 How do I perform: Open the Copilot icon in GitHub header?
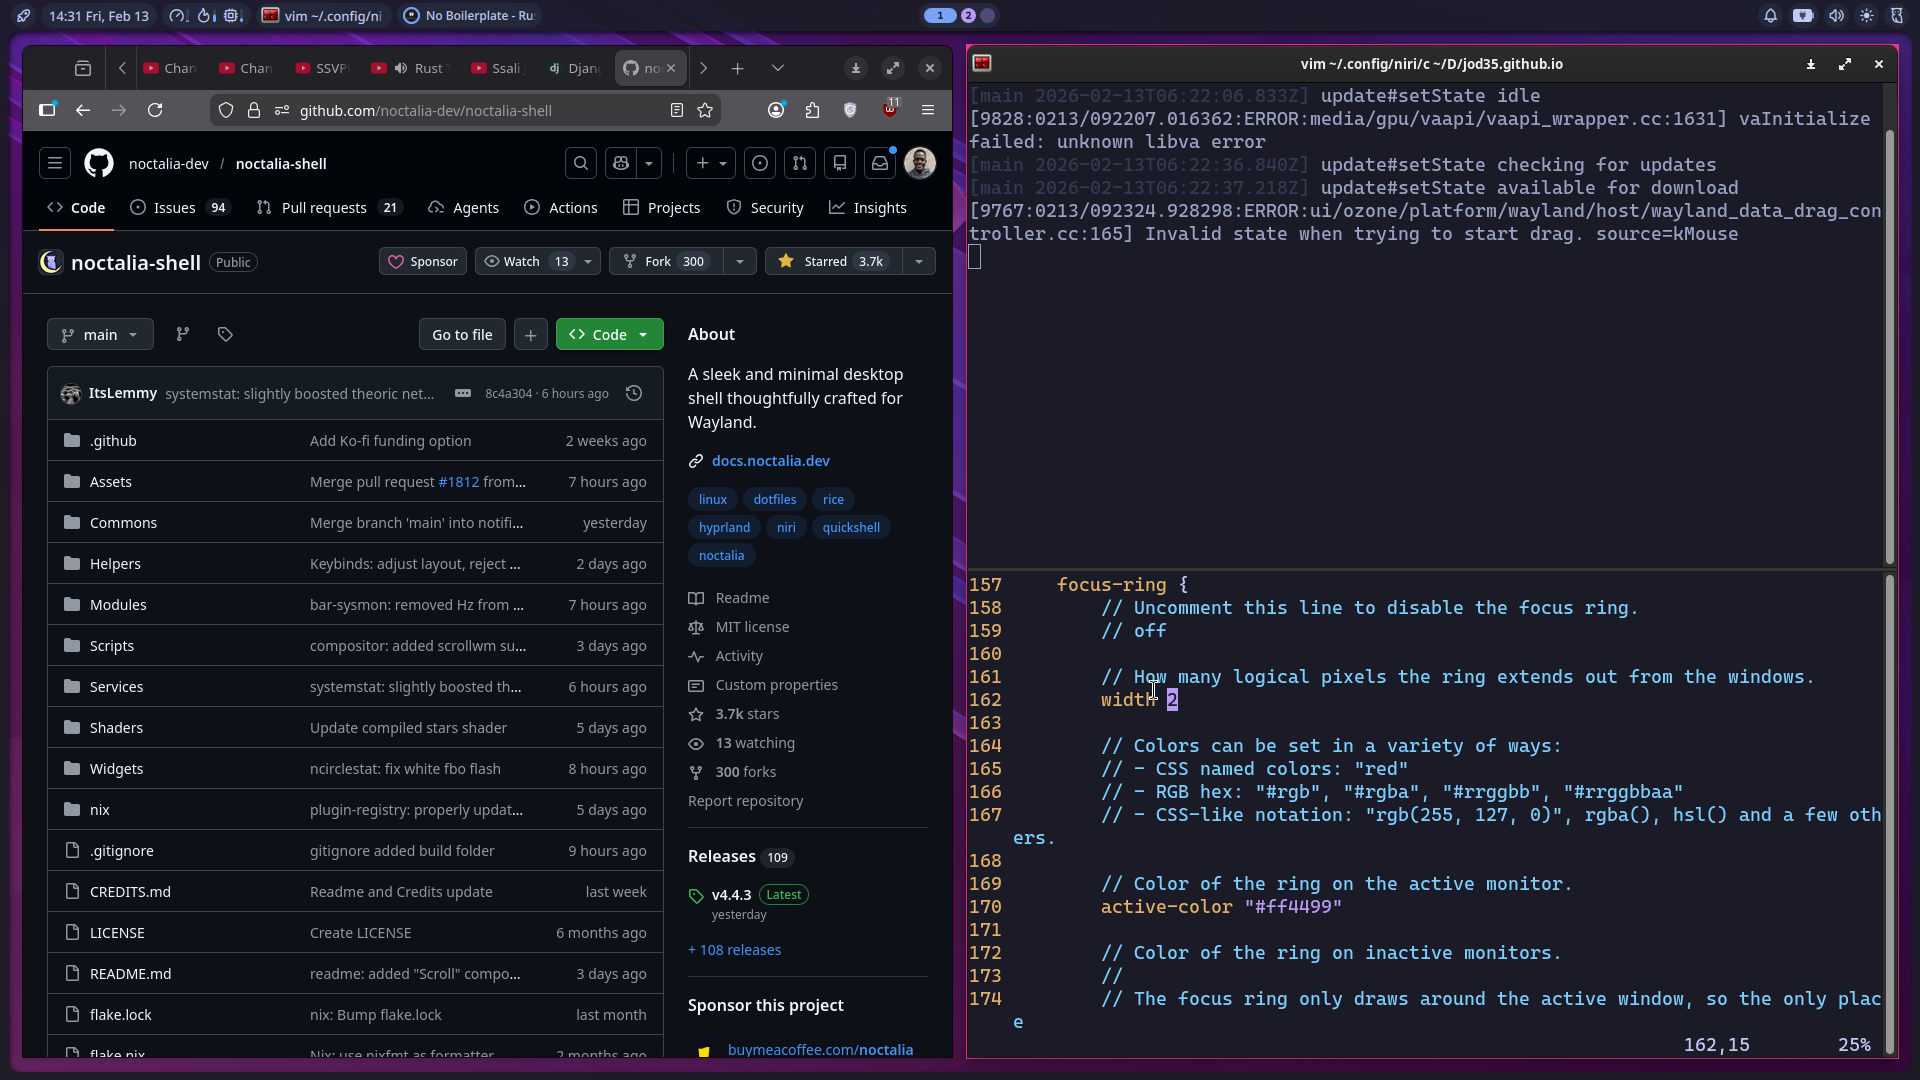tap(621, 163)
